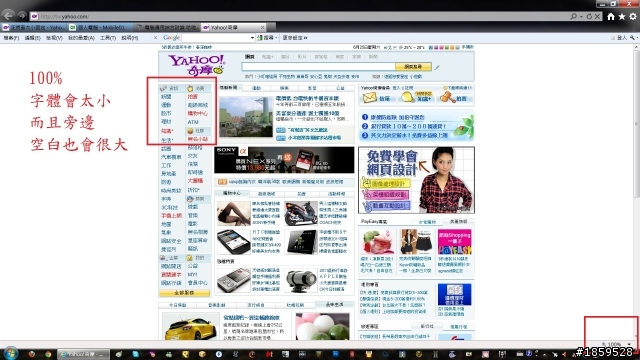Viewport: 640px width, 360px height.
Task: Open the 知識+ lightbulb icon
Action: tap(407, 98)
